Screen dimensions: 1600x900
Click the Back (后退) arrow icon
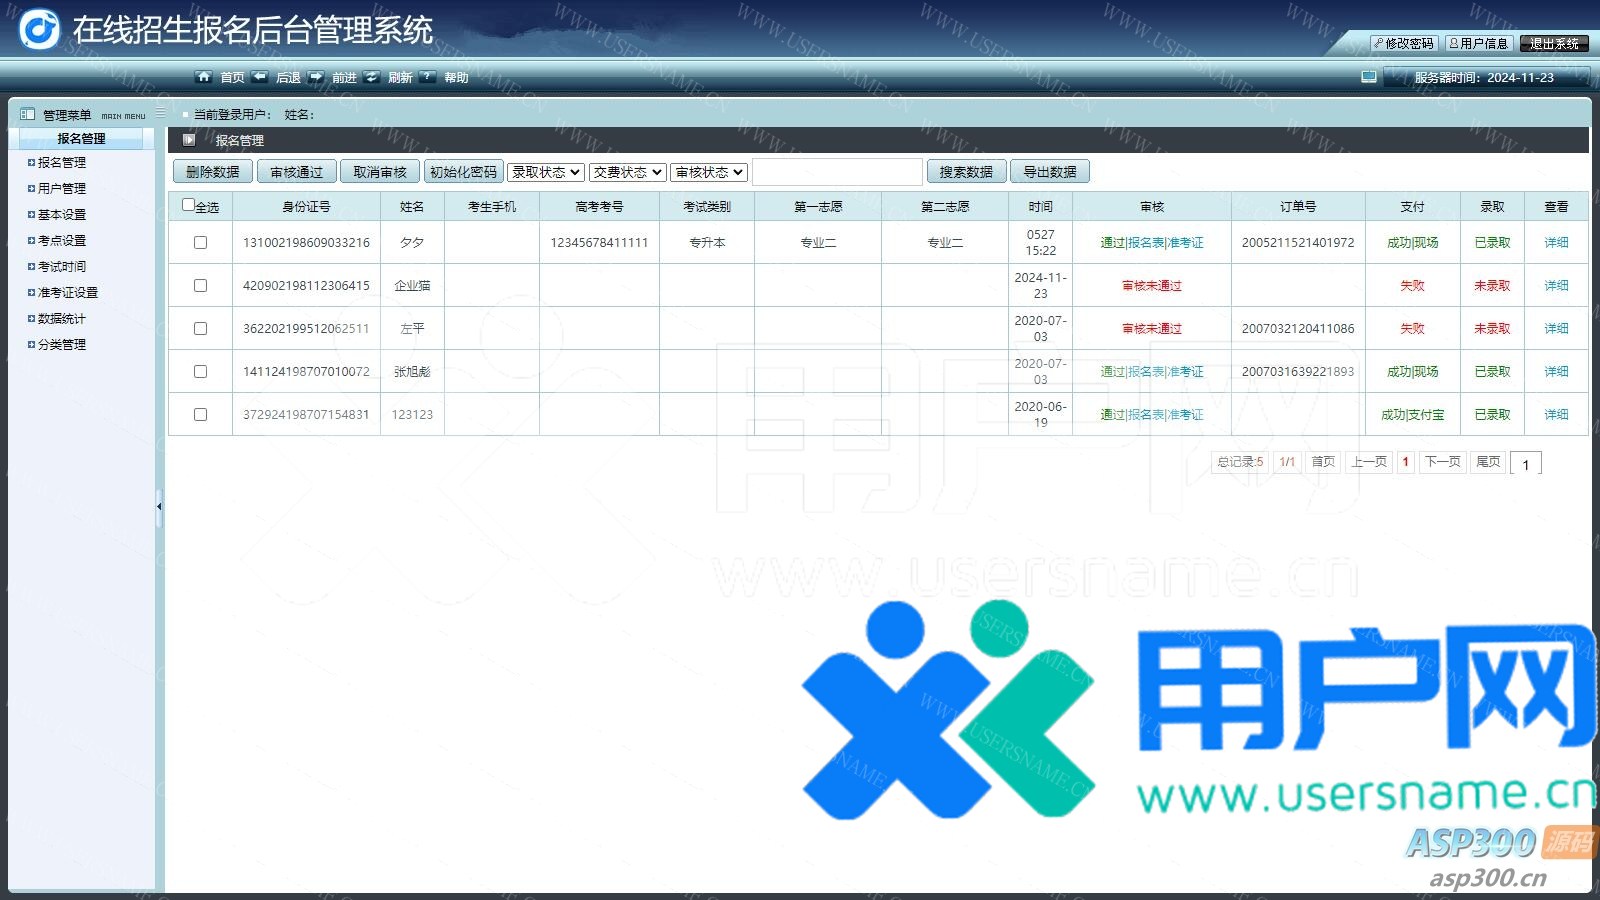coord(260,77)
